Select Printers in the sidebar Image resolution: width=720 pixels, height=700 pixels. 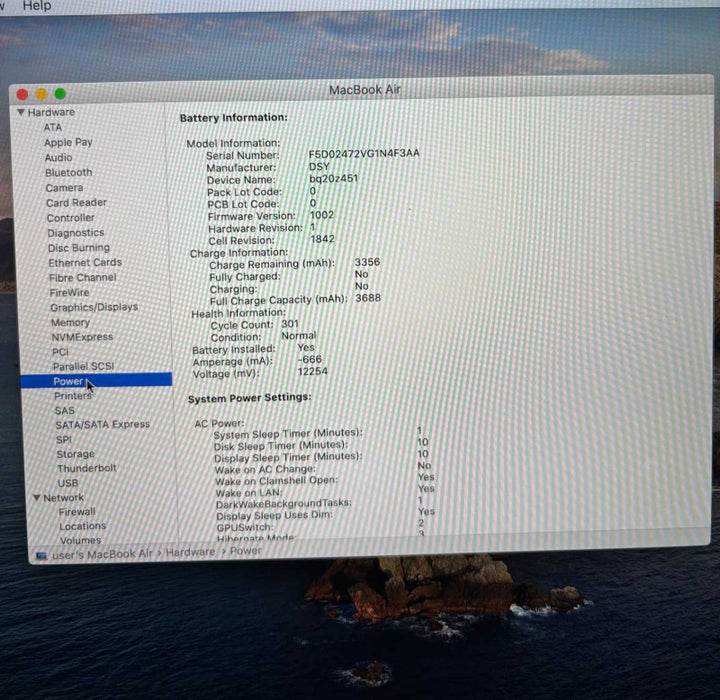tap(73, 396)
